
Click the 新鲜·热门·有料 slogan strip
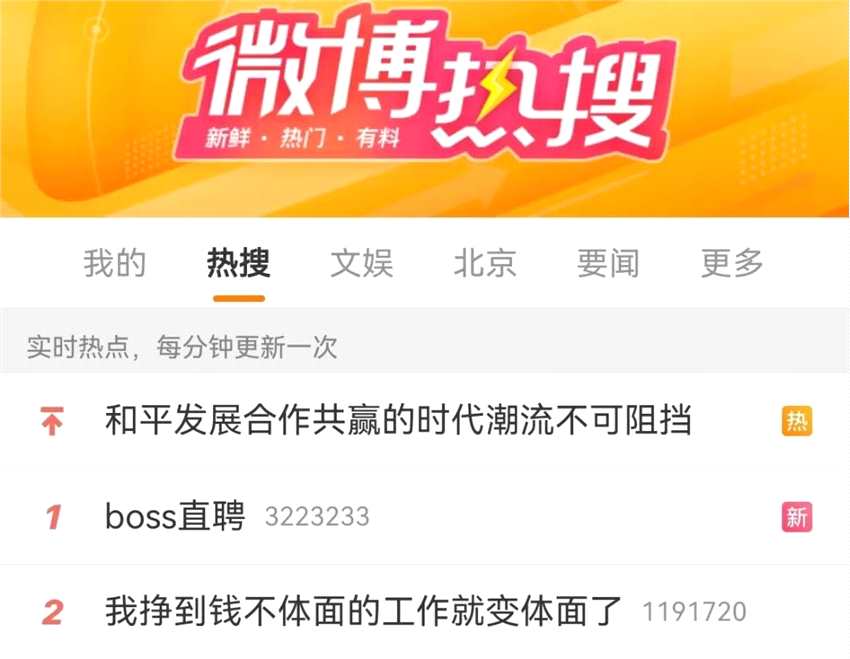[x=302, y=139]
